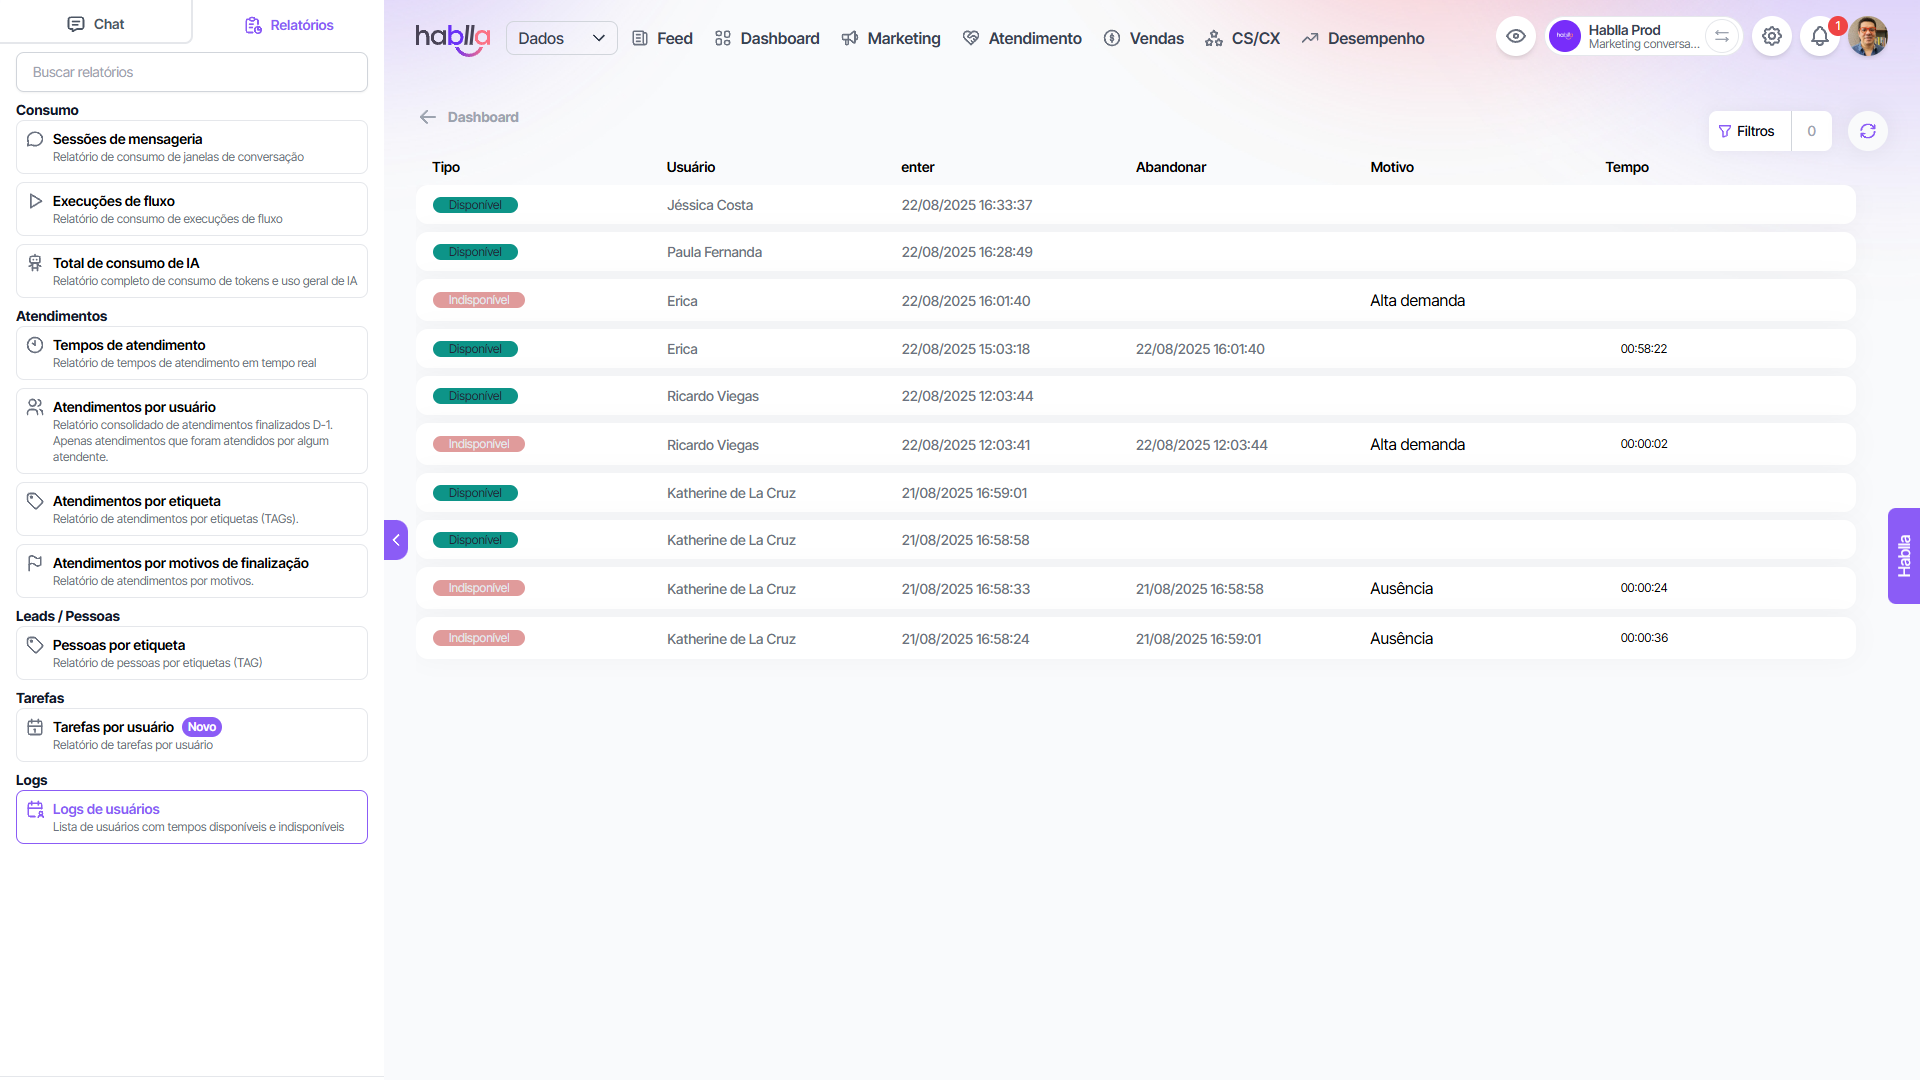Expand the Dados dropdown
The width and height of the screenshot is (1920, 1080).
[561, 38]
